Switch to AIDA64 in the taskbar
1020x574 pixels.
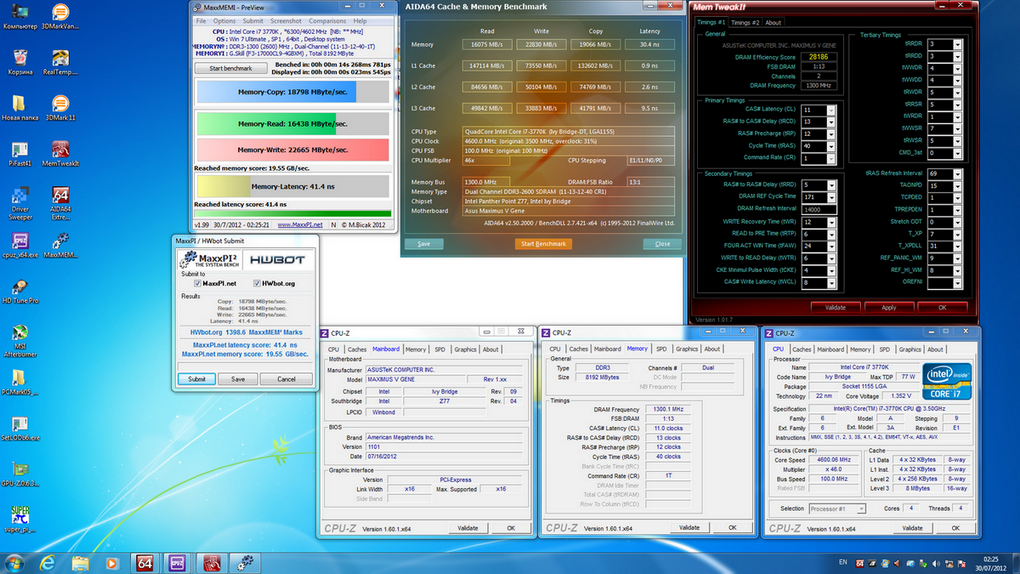point(144,563)
